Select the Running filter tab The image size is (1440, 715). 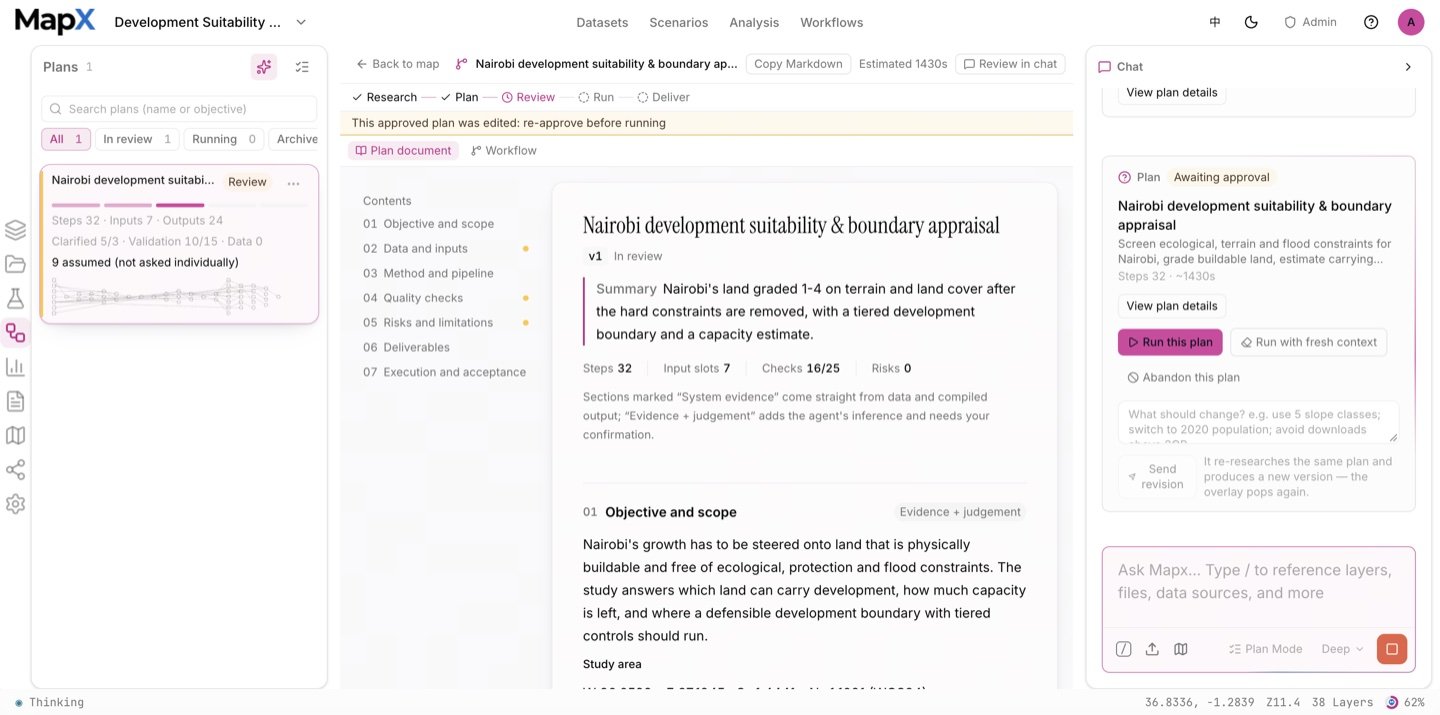(x=224, y=139)
